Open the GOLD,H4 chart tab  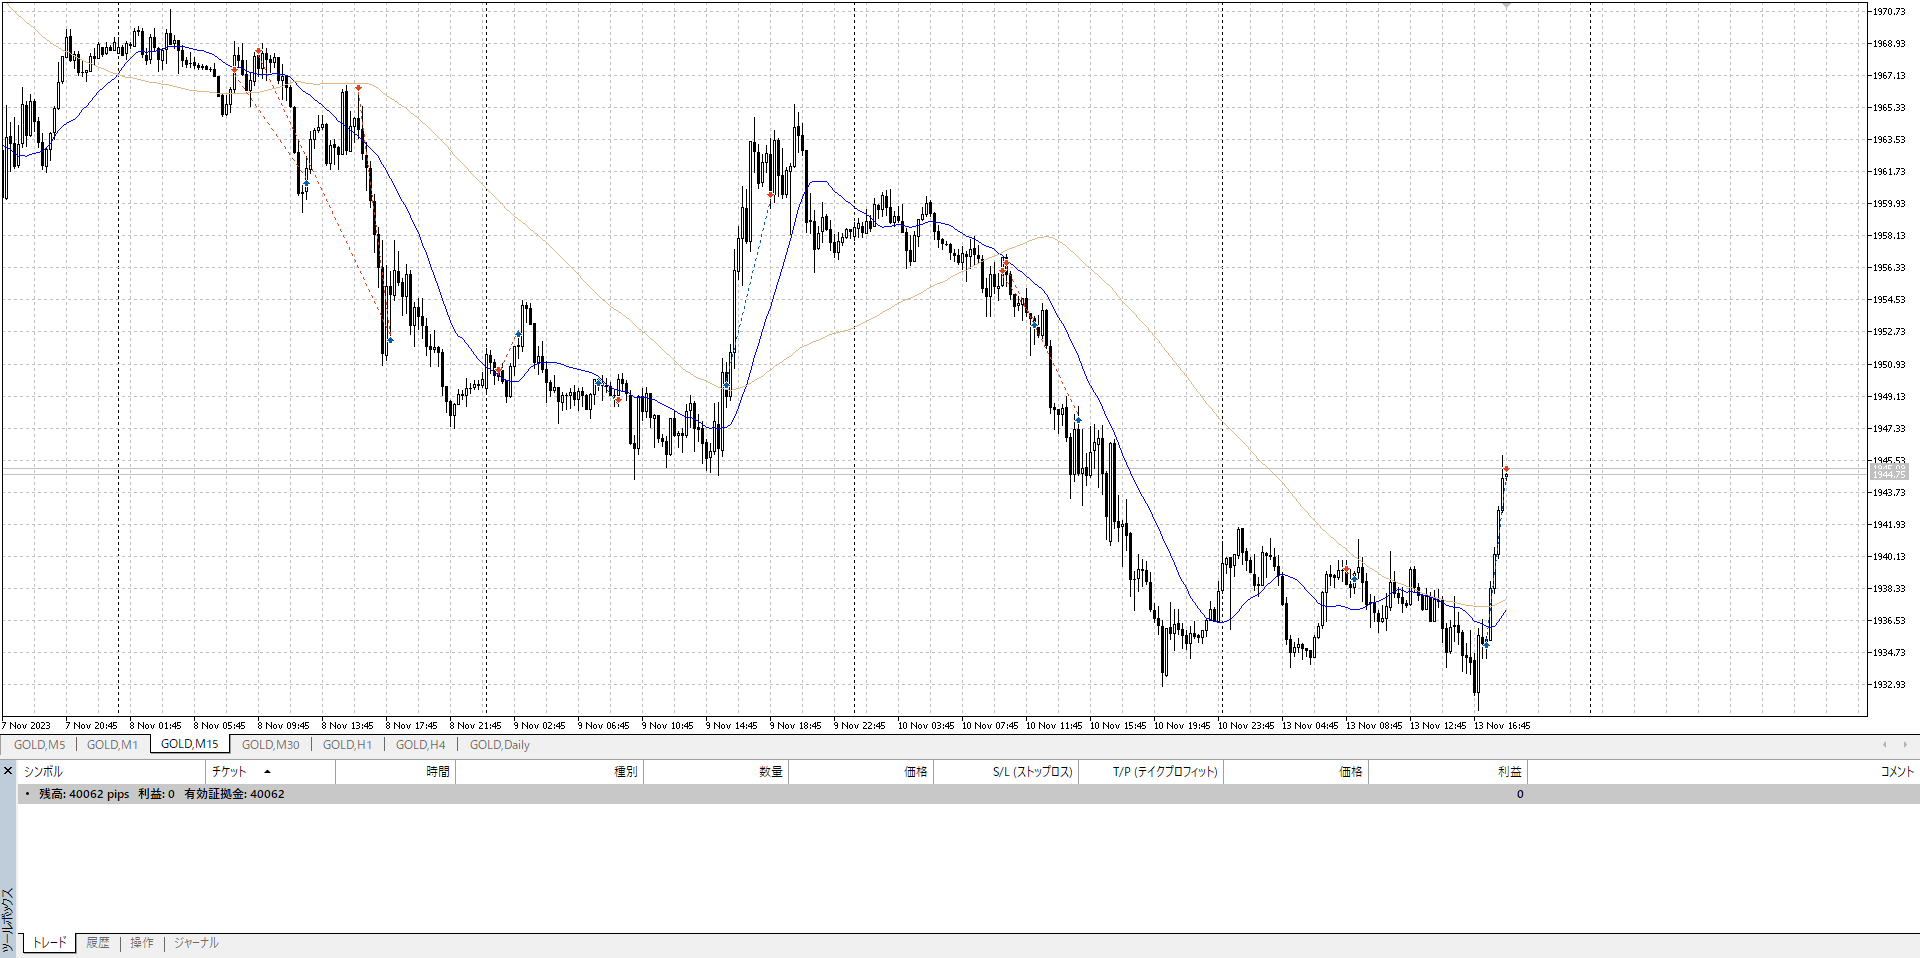pyautogui.click(x=420, y=745)
